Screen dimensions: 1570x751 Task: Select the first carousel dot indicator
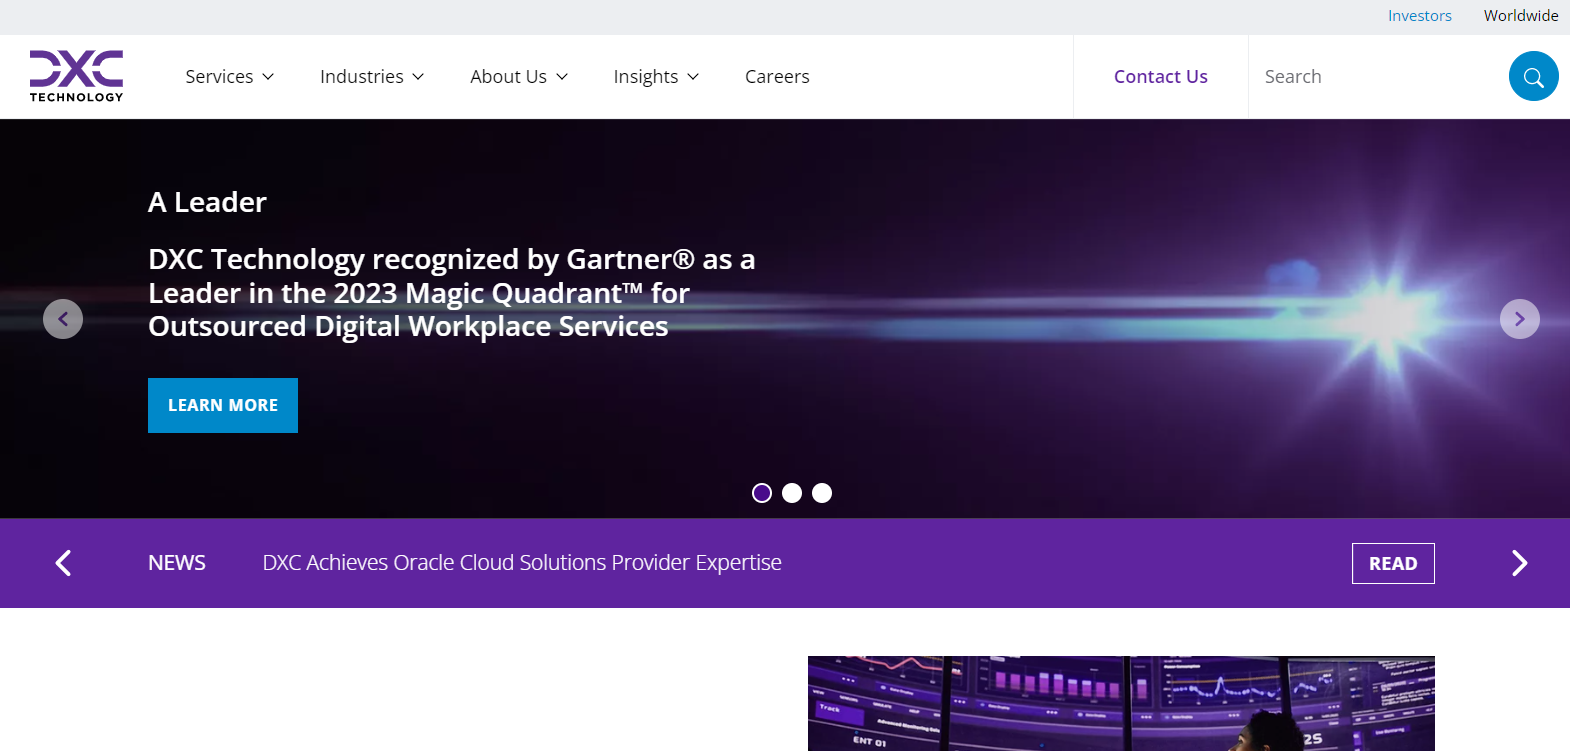(x=762, y=493)
